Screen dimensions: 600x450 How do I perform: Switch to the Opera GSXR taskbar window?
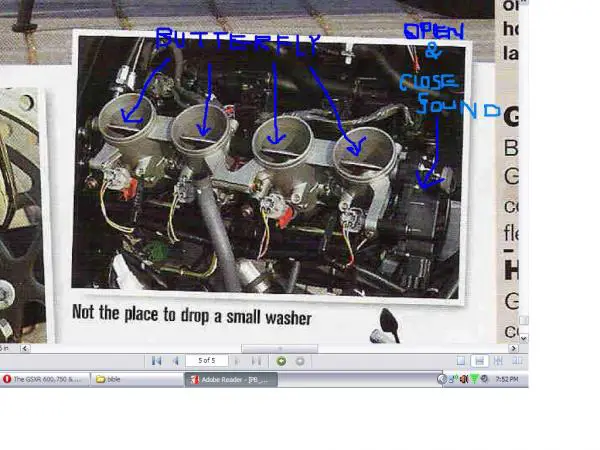point(45,379)
